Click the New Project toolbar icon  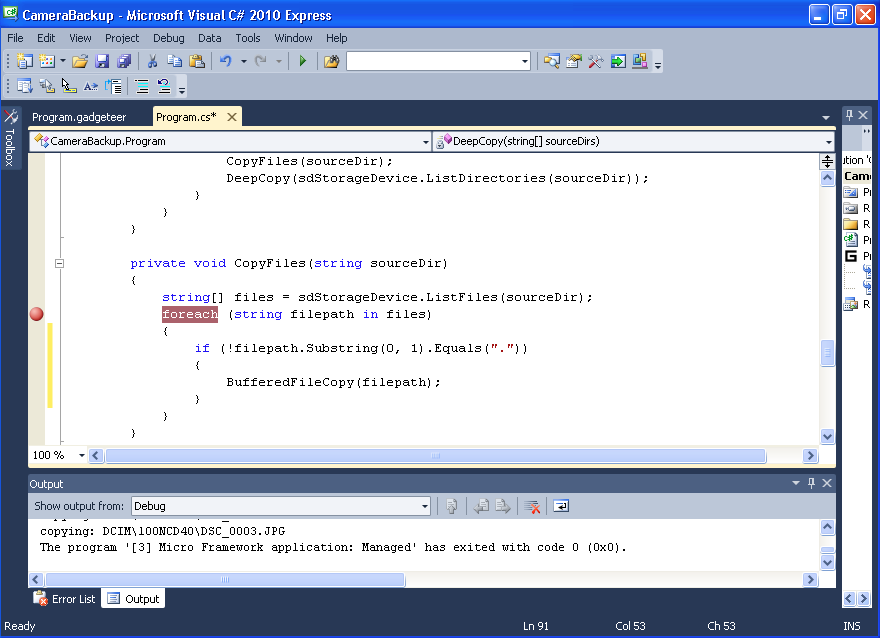25,61
